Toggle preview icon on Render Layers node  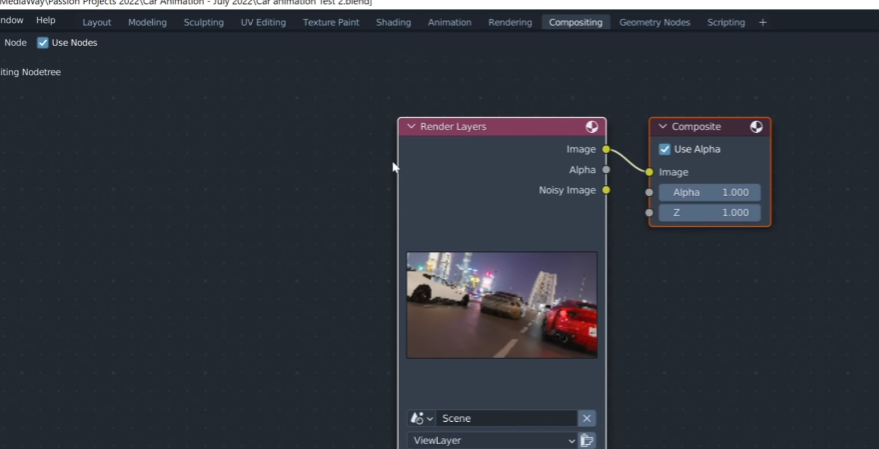591,127
